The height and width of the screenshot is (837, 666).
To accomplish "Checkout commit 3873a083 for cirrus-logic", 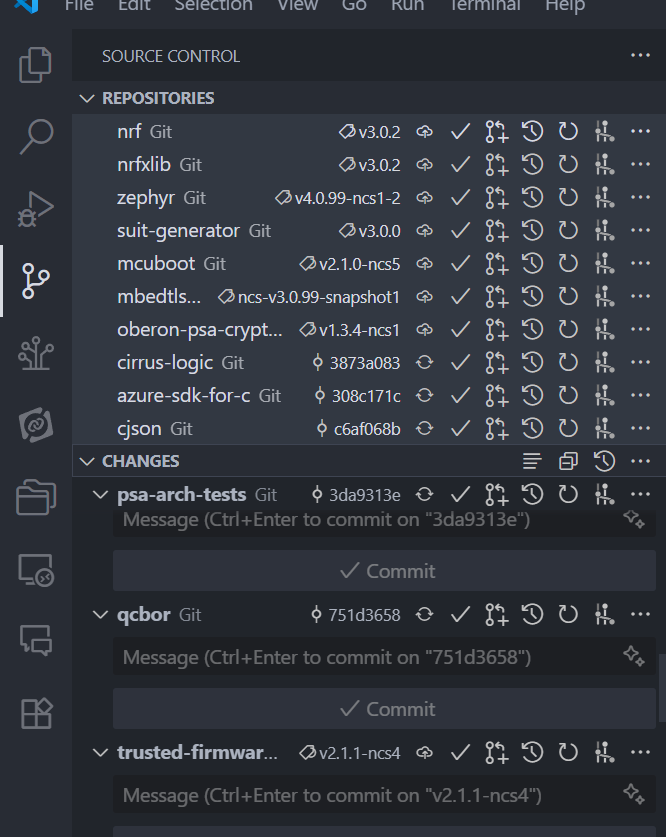I will point(356,363).
